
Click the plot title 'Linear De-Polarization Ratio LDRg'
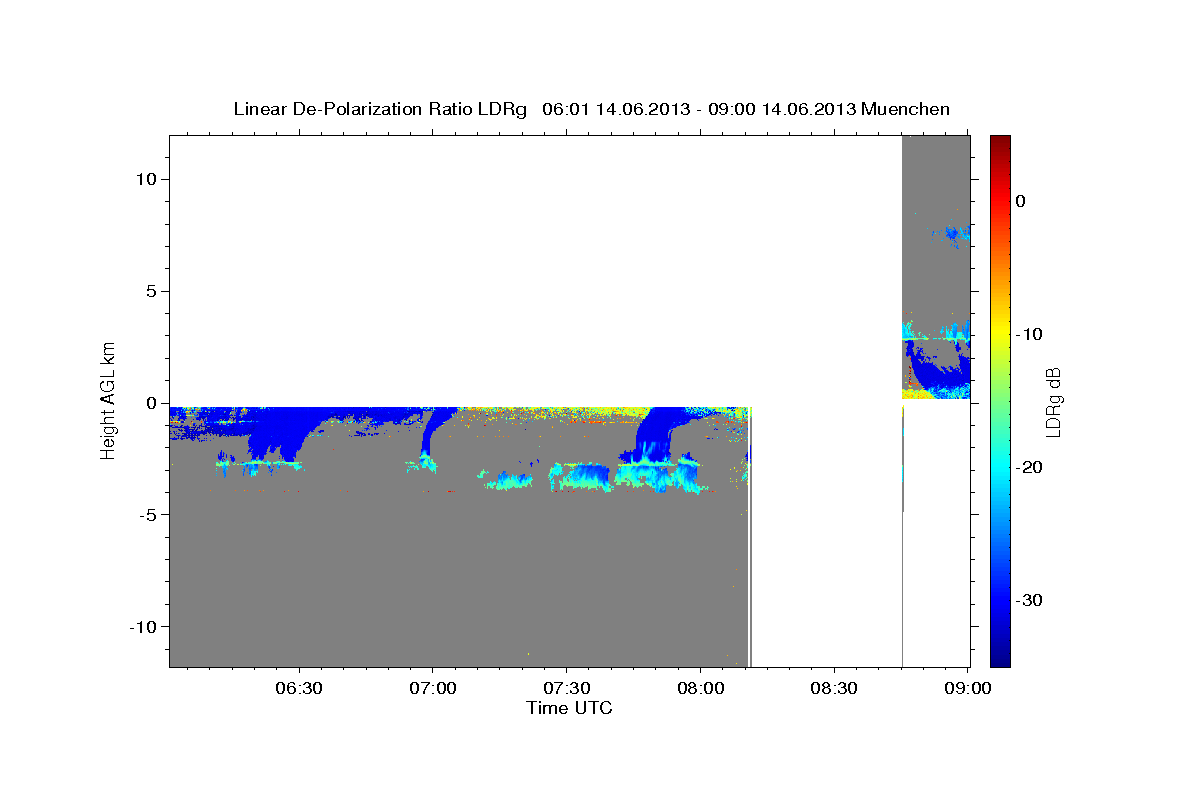380,109
